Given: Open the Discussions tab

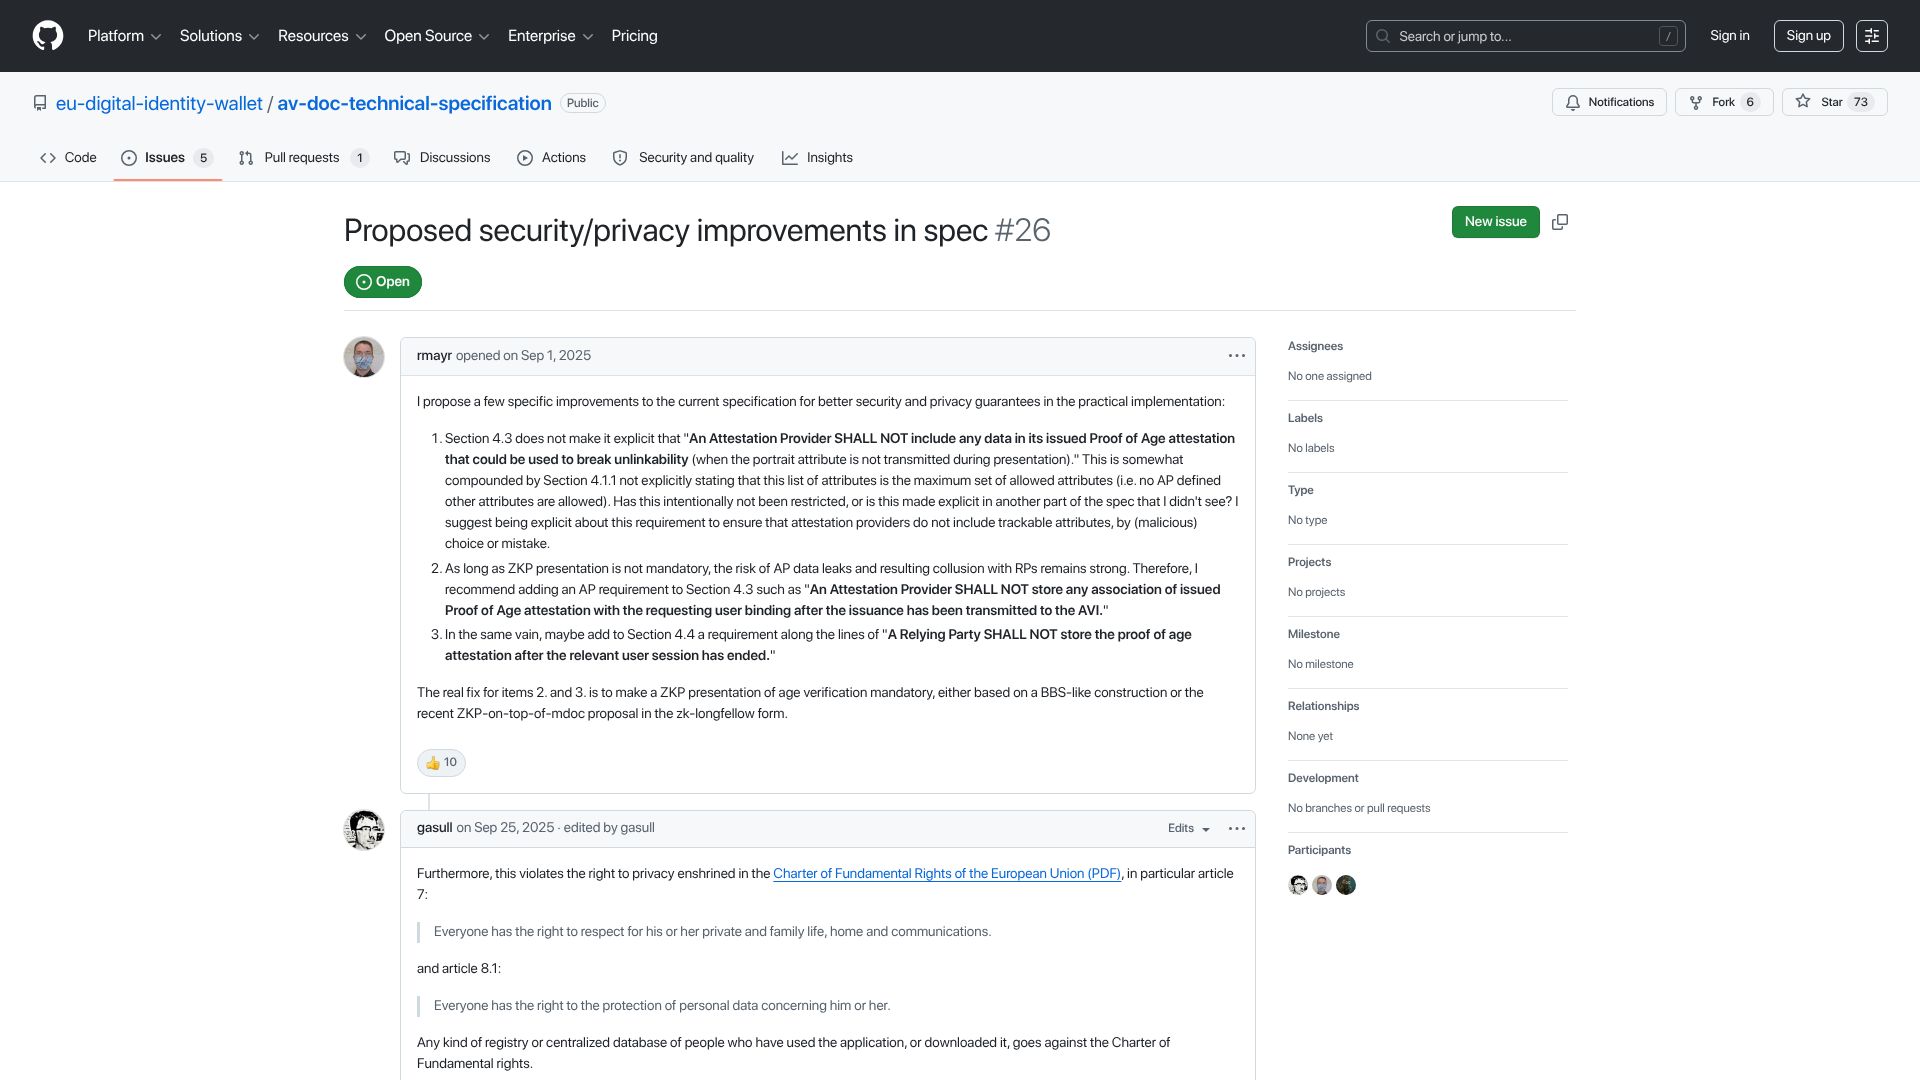Looking at the screenshot, I should [442, 158].
